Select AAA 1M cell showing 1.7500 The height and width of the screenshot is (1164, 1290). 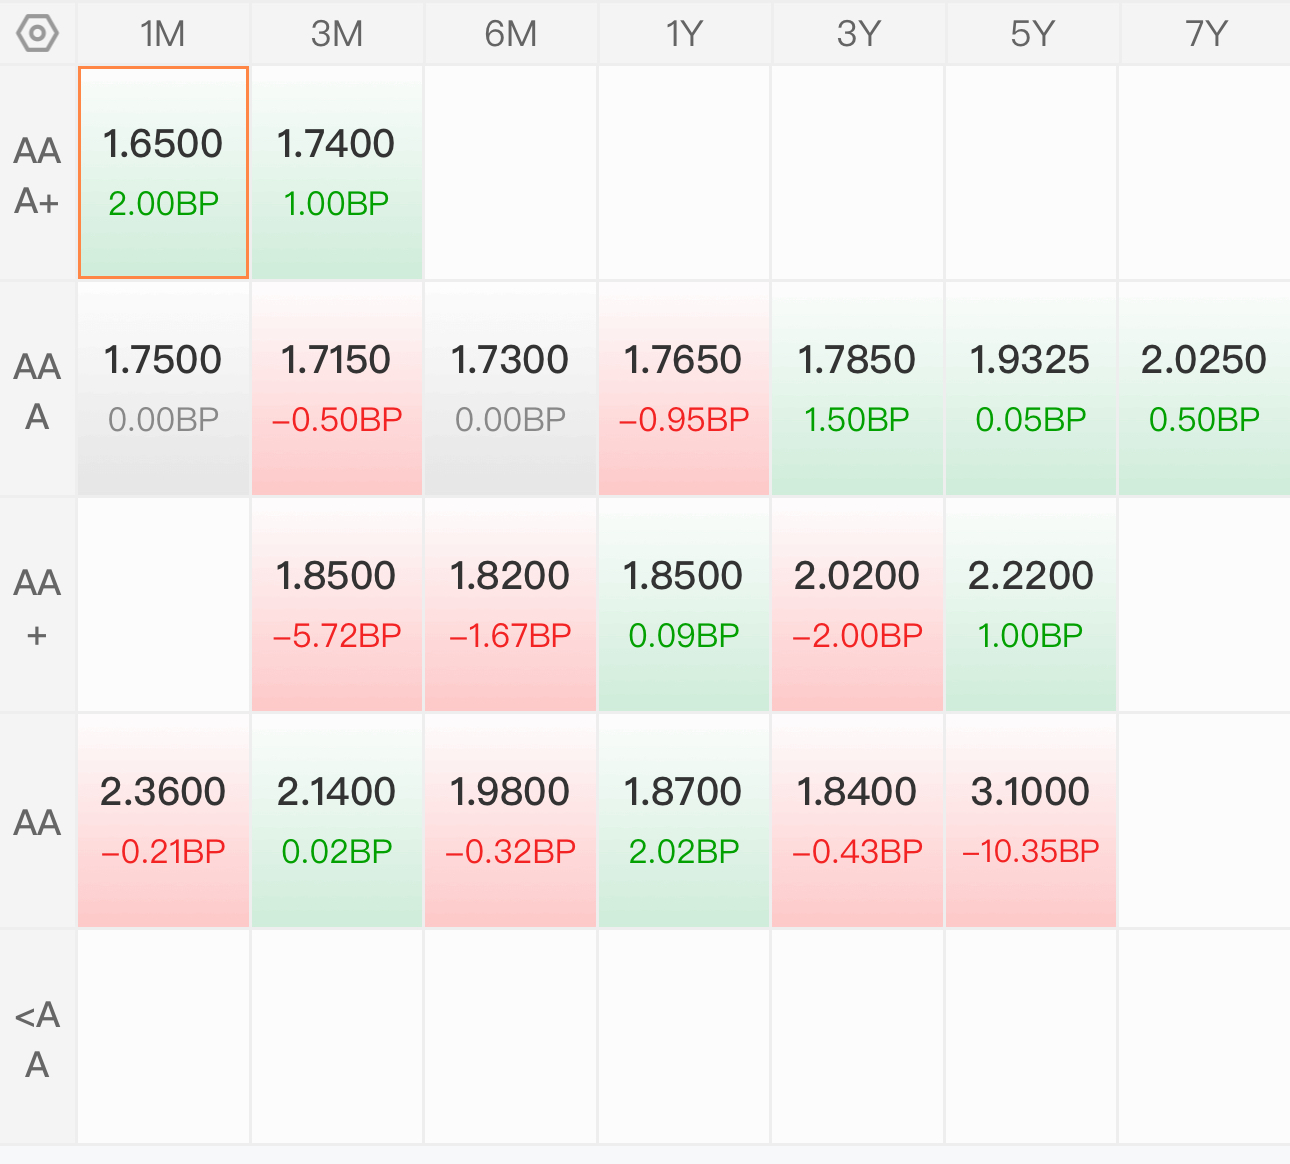[163, 389]
